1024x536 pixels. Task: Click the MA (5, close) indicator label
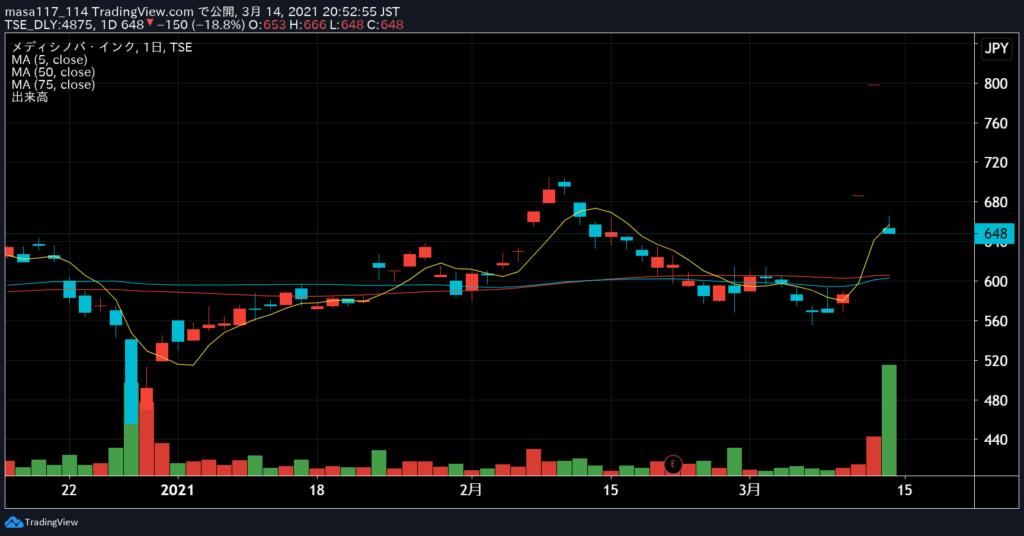click(49, 59)
